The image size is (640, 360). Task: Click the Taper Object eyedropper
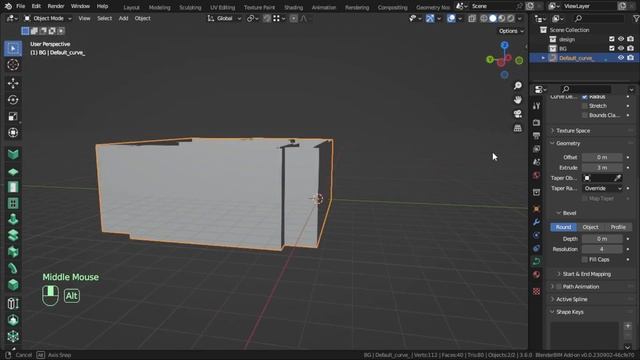click(x=618, y=178)
